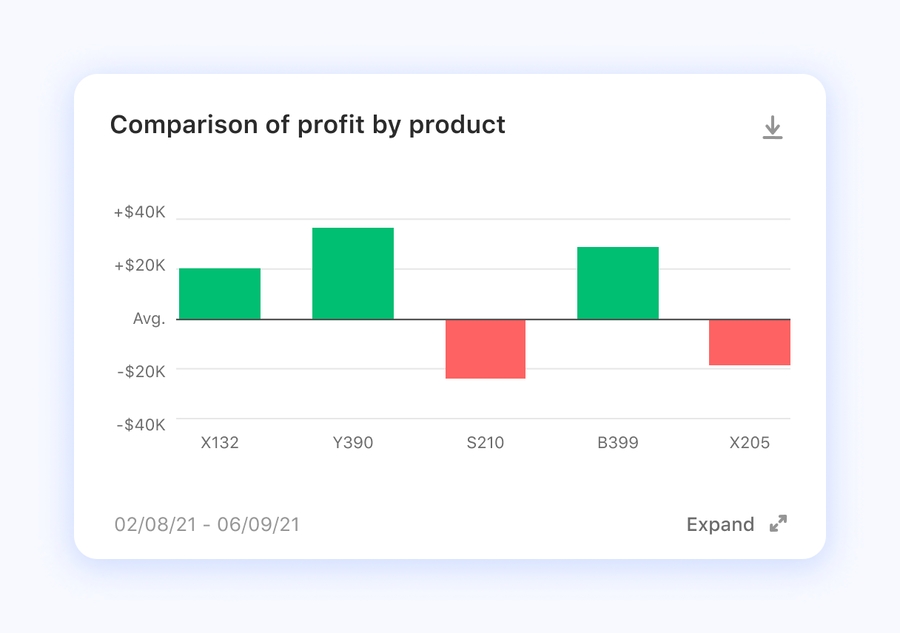This screenshot has width=900, height=633.
Task: Click the chart title 'Comparison of profit by product'
Action: tap(307, 125)
